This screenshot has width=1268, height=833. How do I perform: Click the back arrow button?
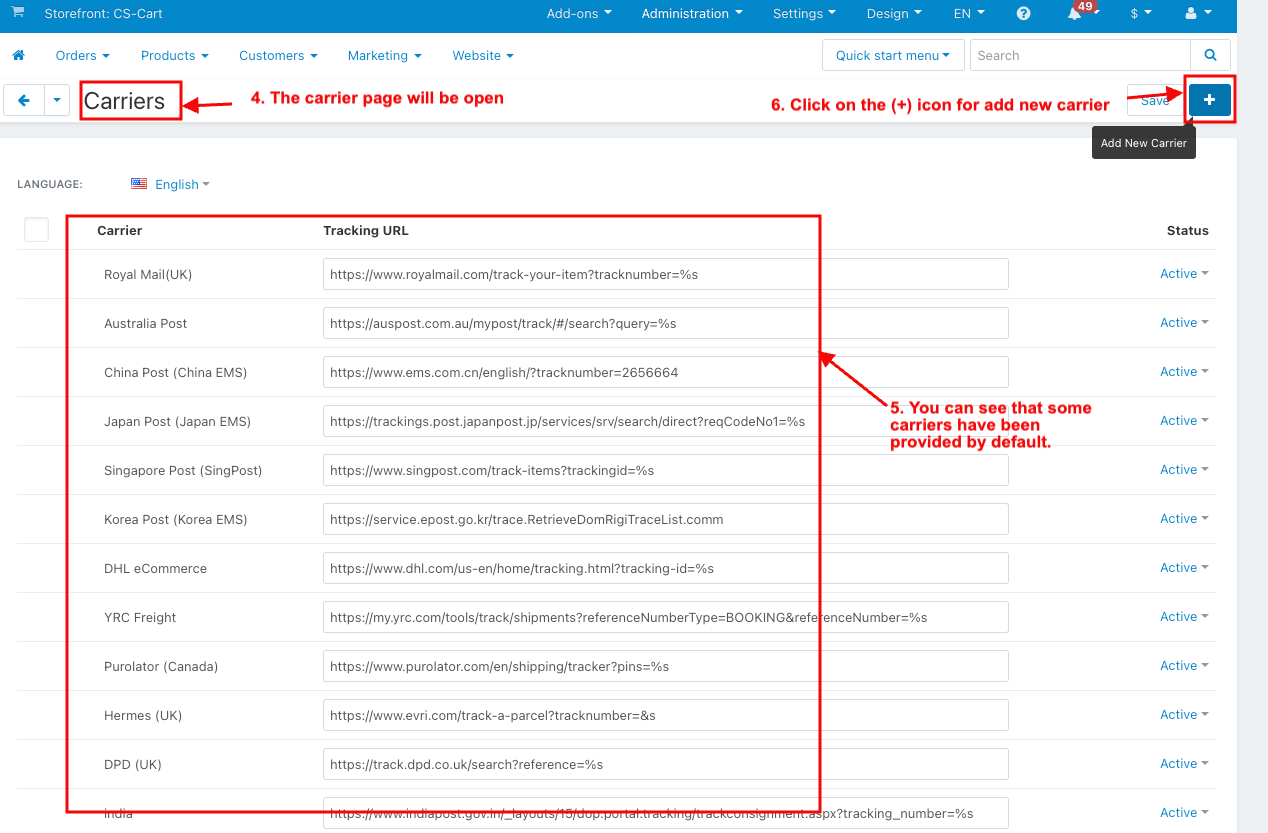coord(24,100)
